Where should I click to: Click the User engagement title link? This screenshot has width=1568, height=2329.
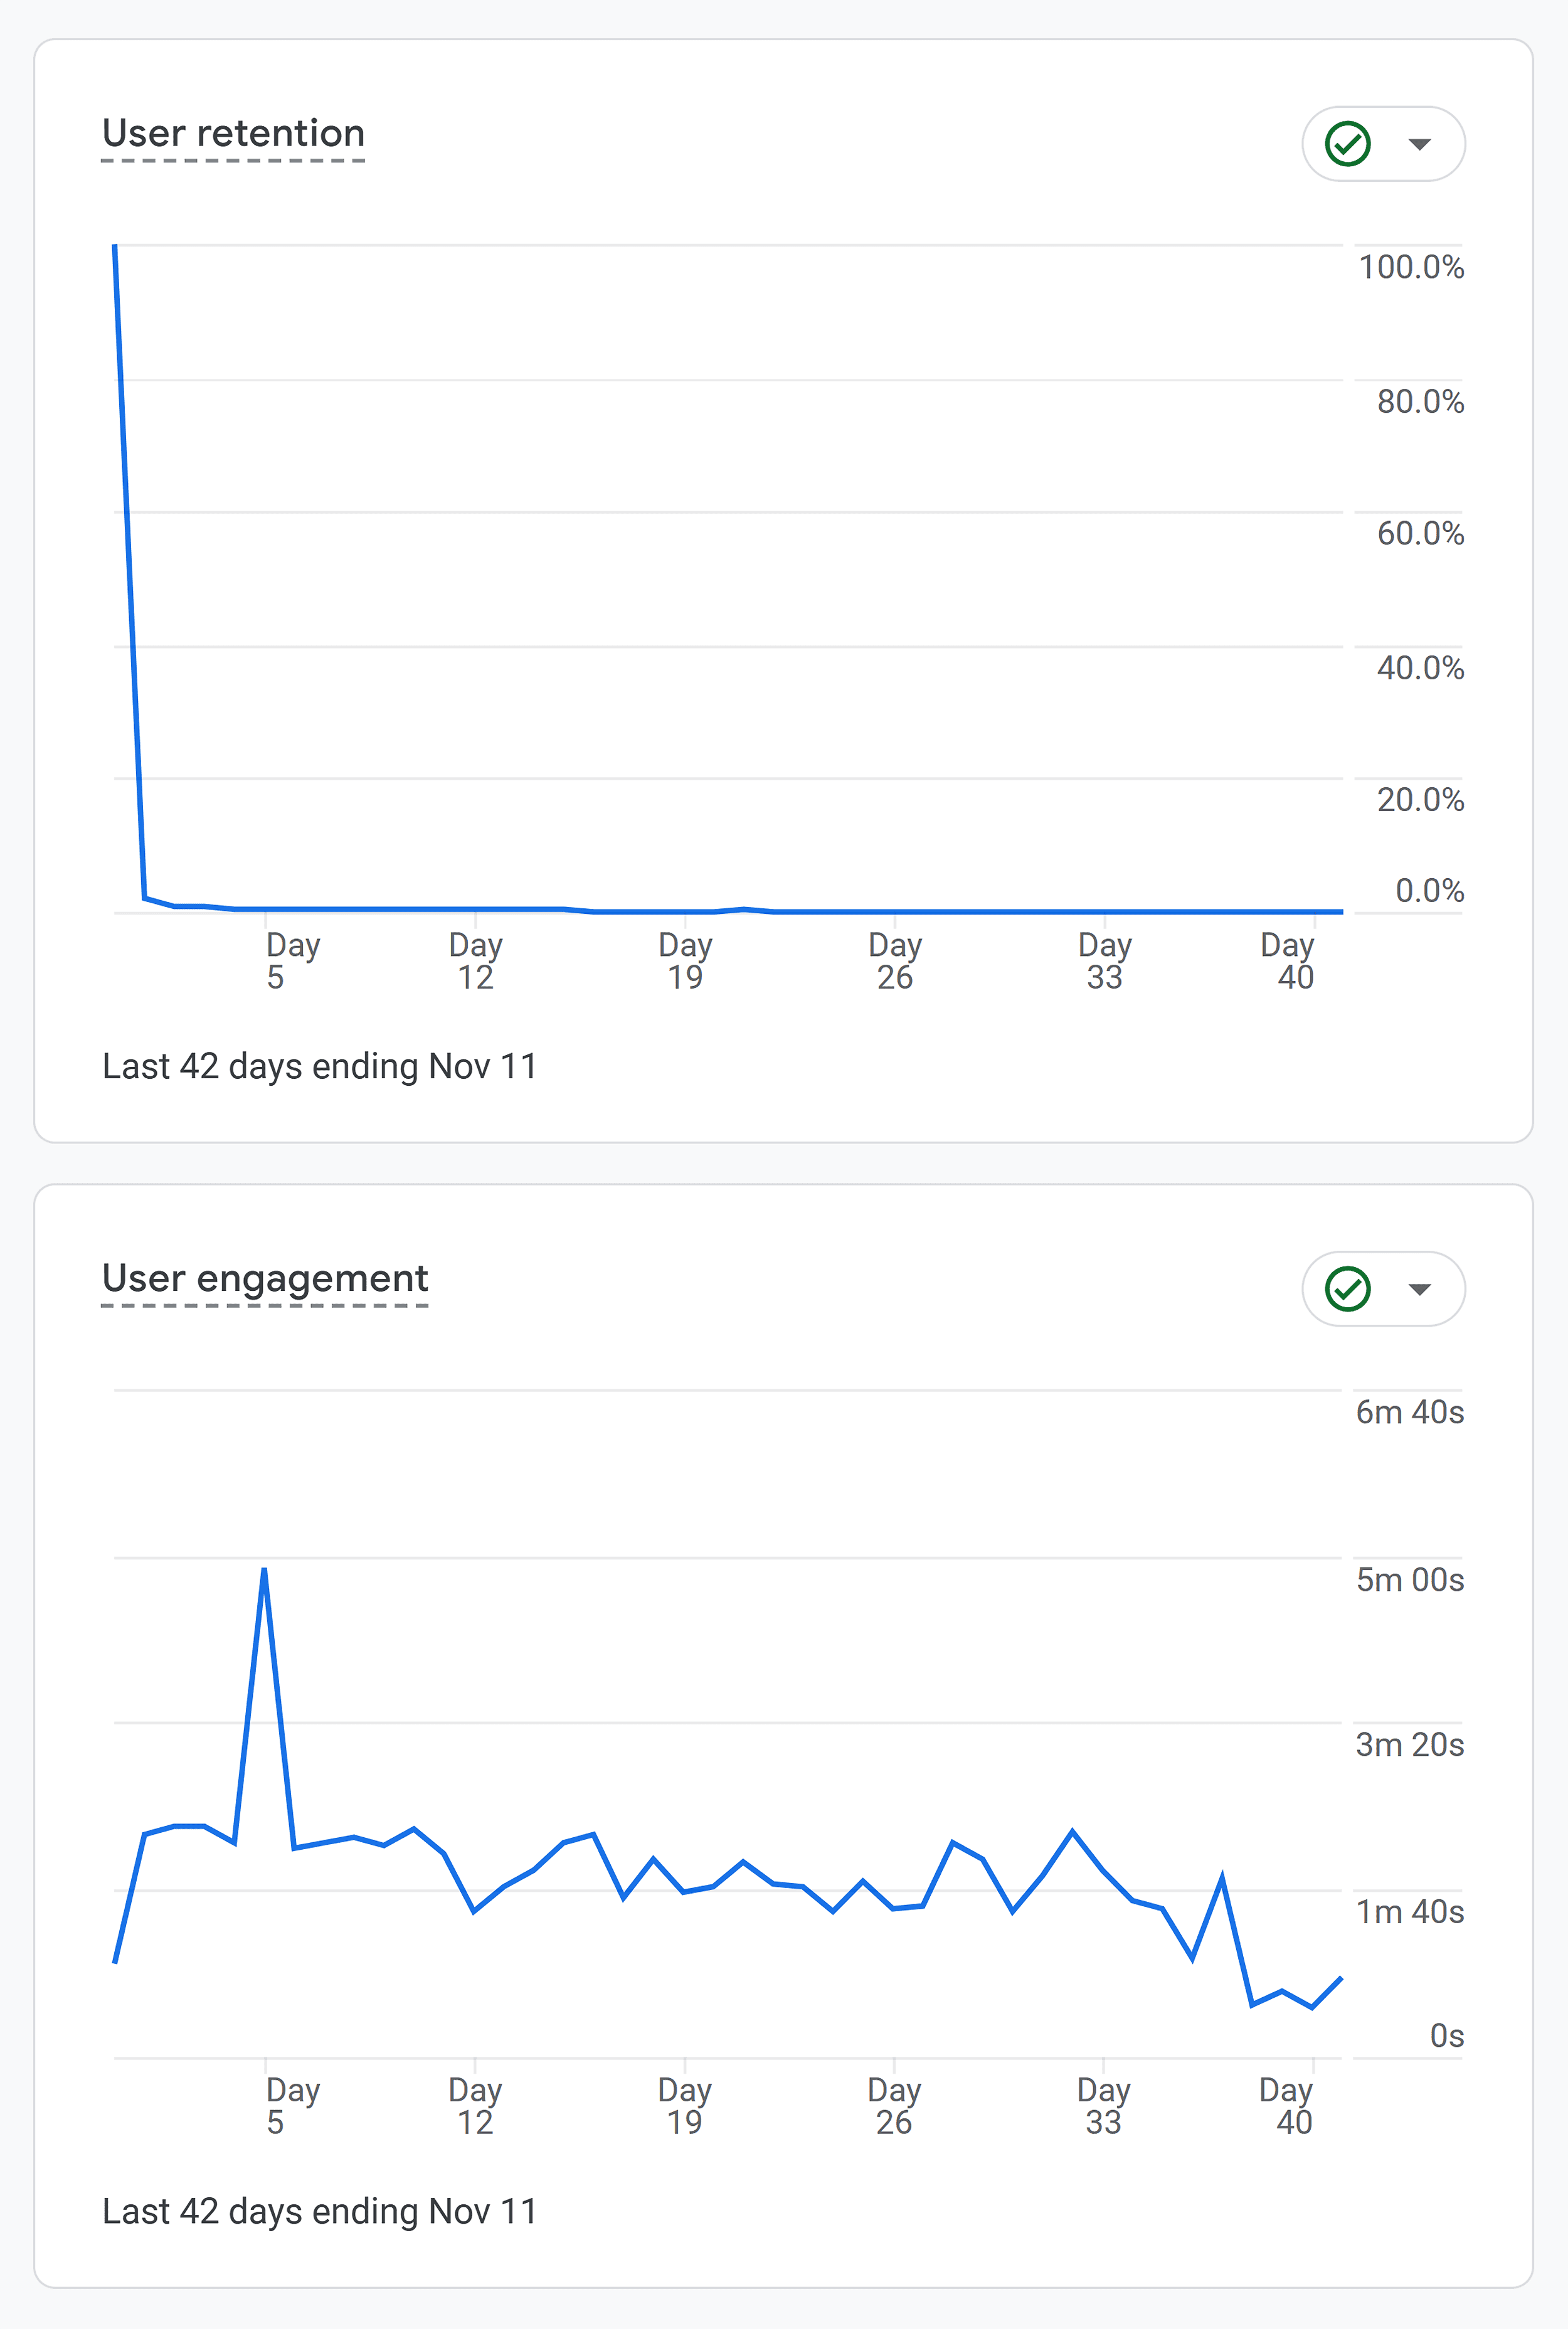(x=265, y=1279)
